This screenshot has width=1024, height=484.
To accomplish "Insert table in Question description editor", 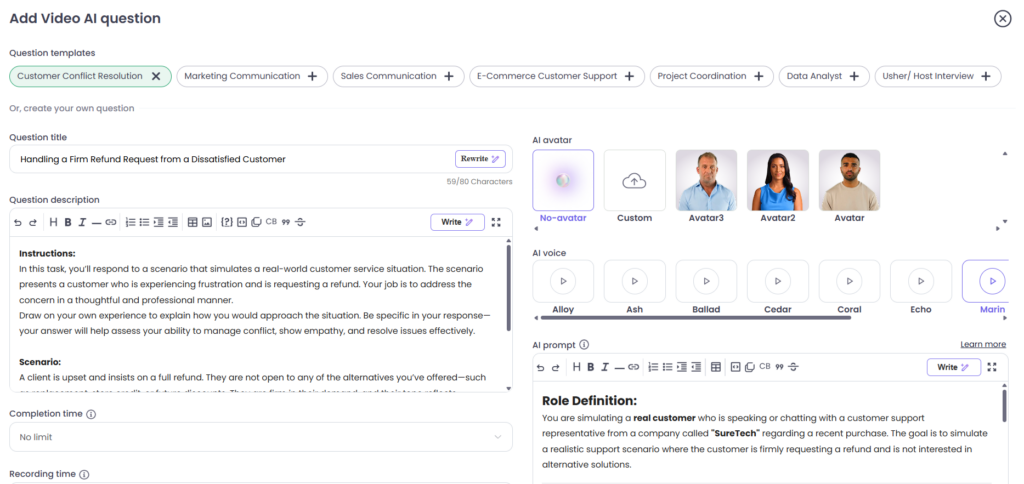I will (192, 222).
